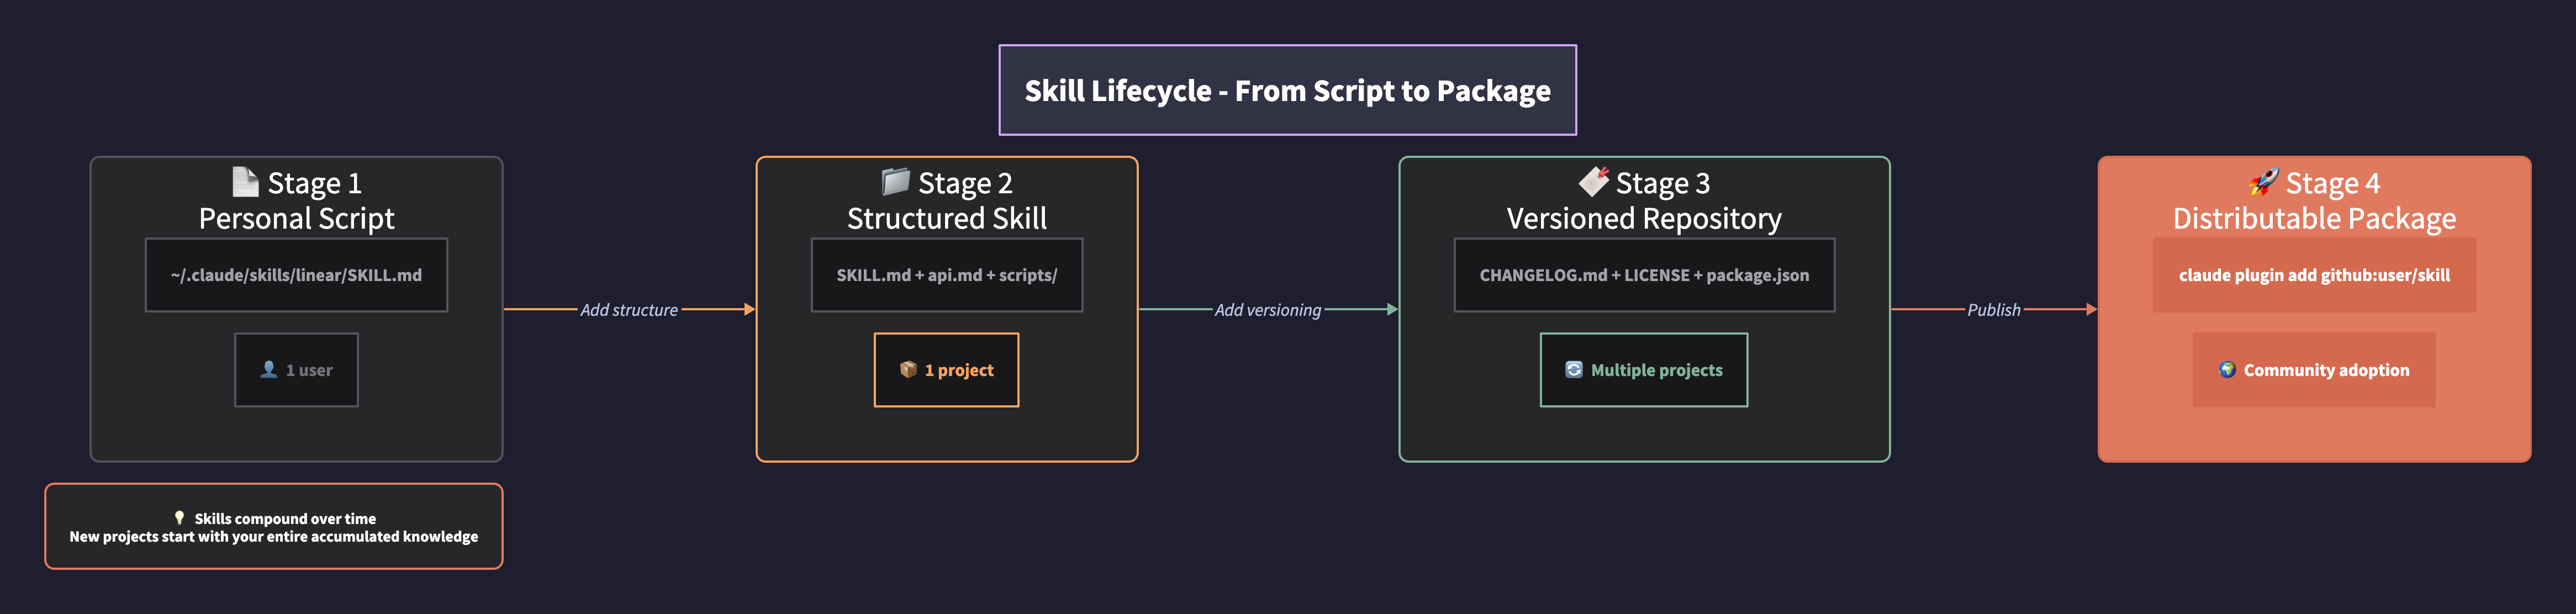
Task: Click the Publish arrow label
Action: [1994, 310]
